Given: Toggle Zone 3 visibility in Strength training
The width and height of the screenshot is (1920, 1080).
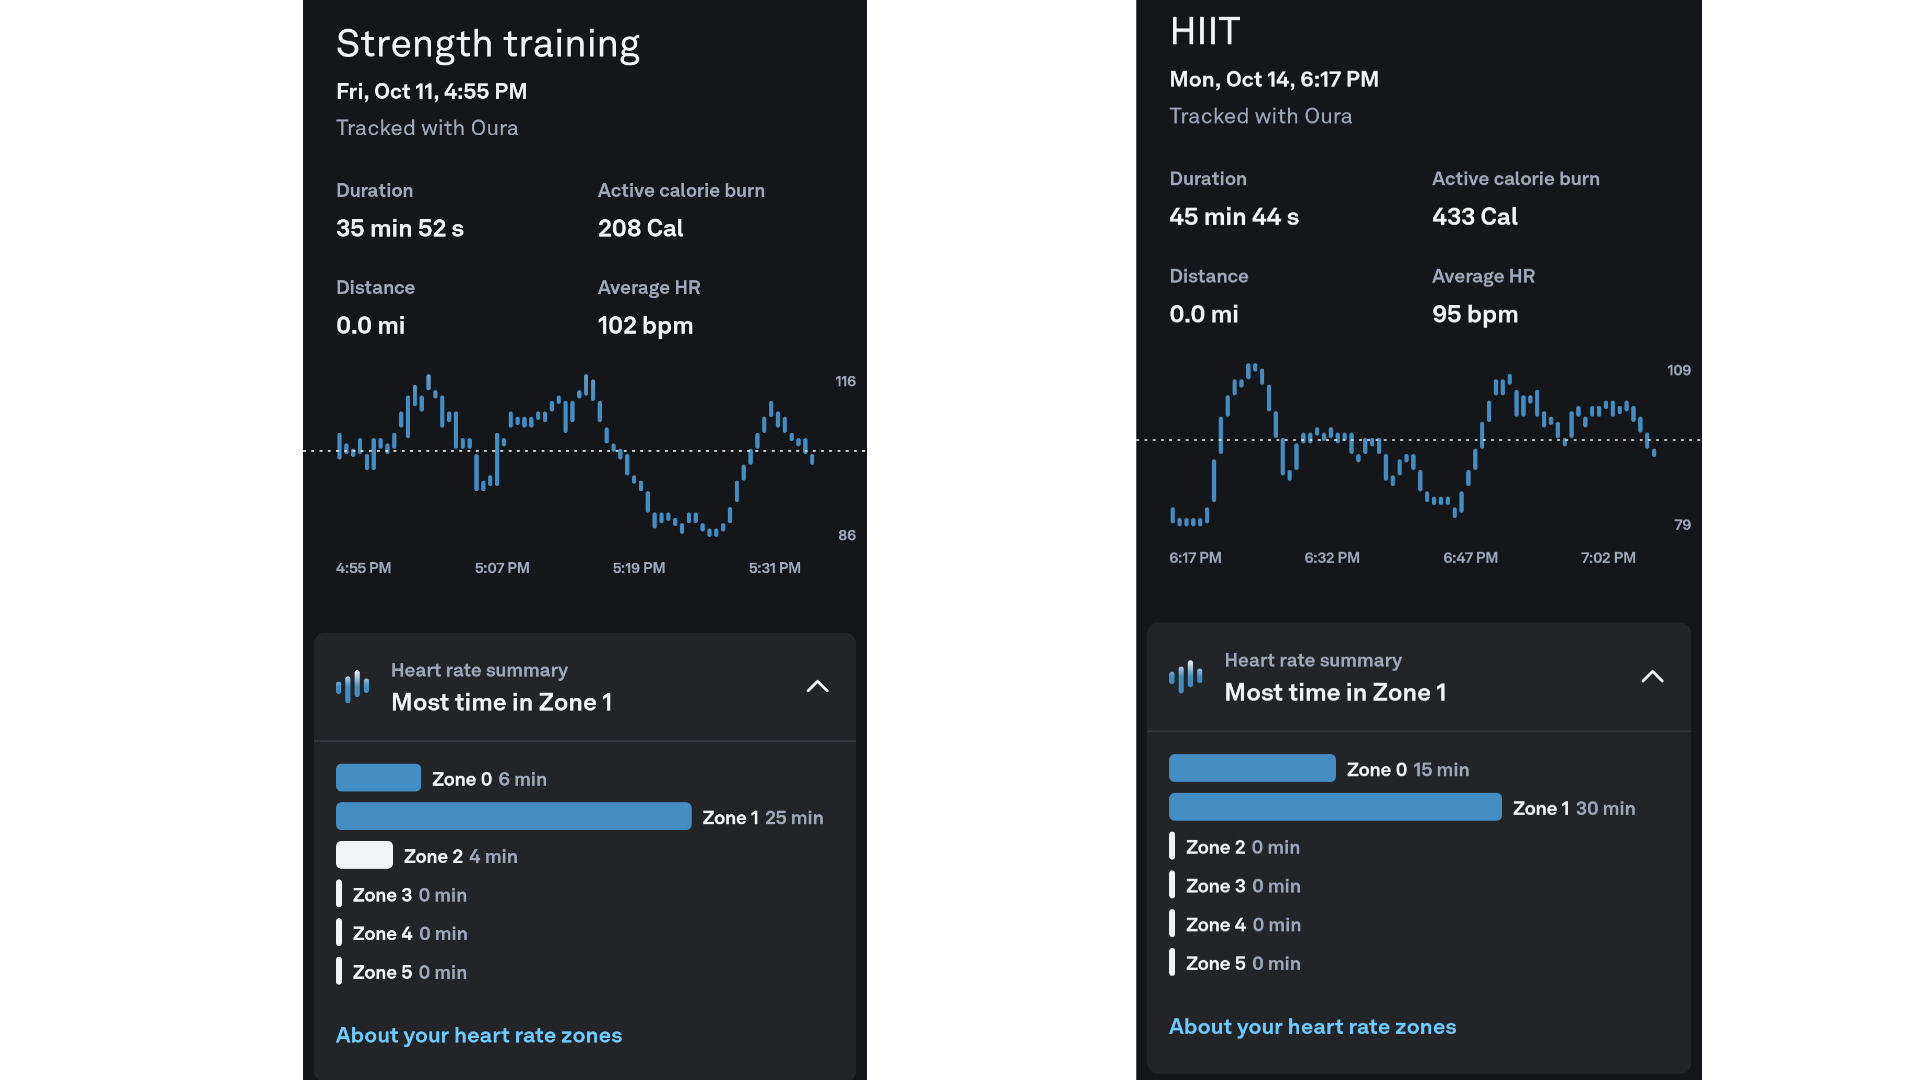Looking at the screenshot, I should point(339,894).
